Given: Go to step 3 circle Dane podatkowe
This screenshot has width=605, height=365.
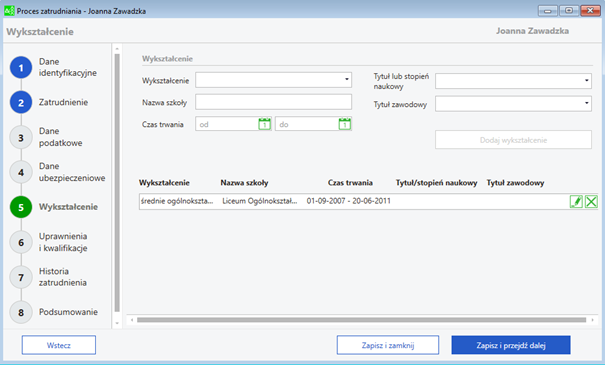Looking at the screenshot, I should [21, 137].
